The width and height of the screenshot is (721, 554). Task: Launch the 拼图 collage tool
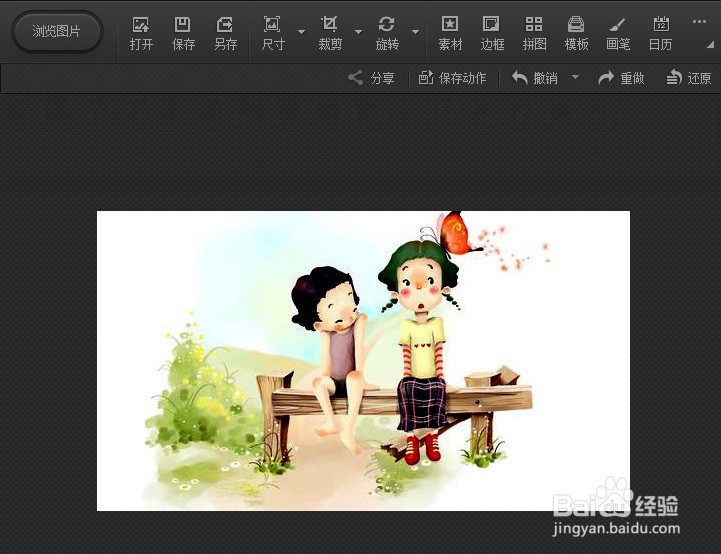coord(534,33)
